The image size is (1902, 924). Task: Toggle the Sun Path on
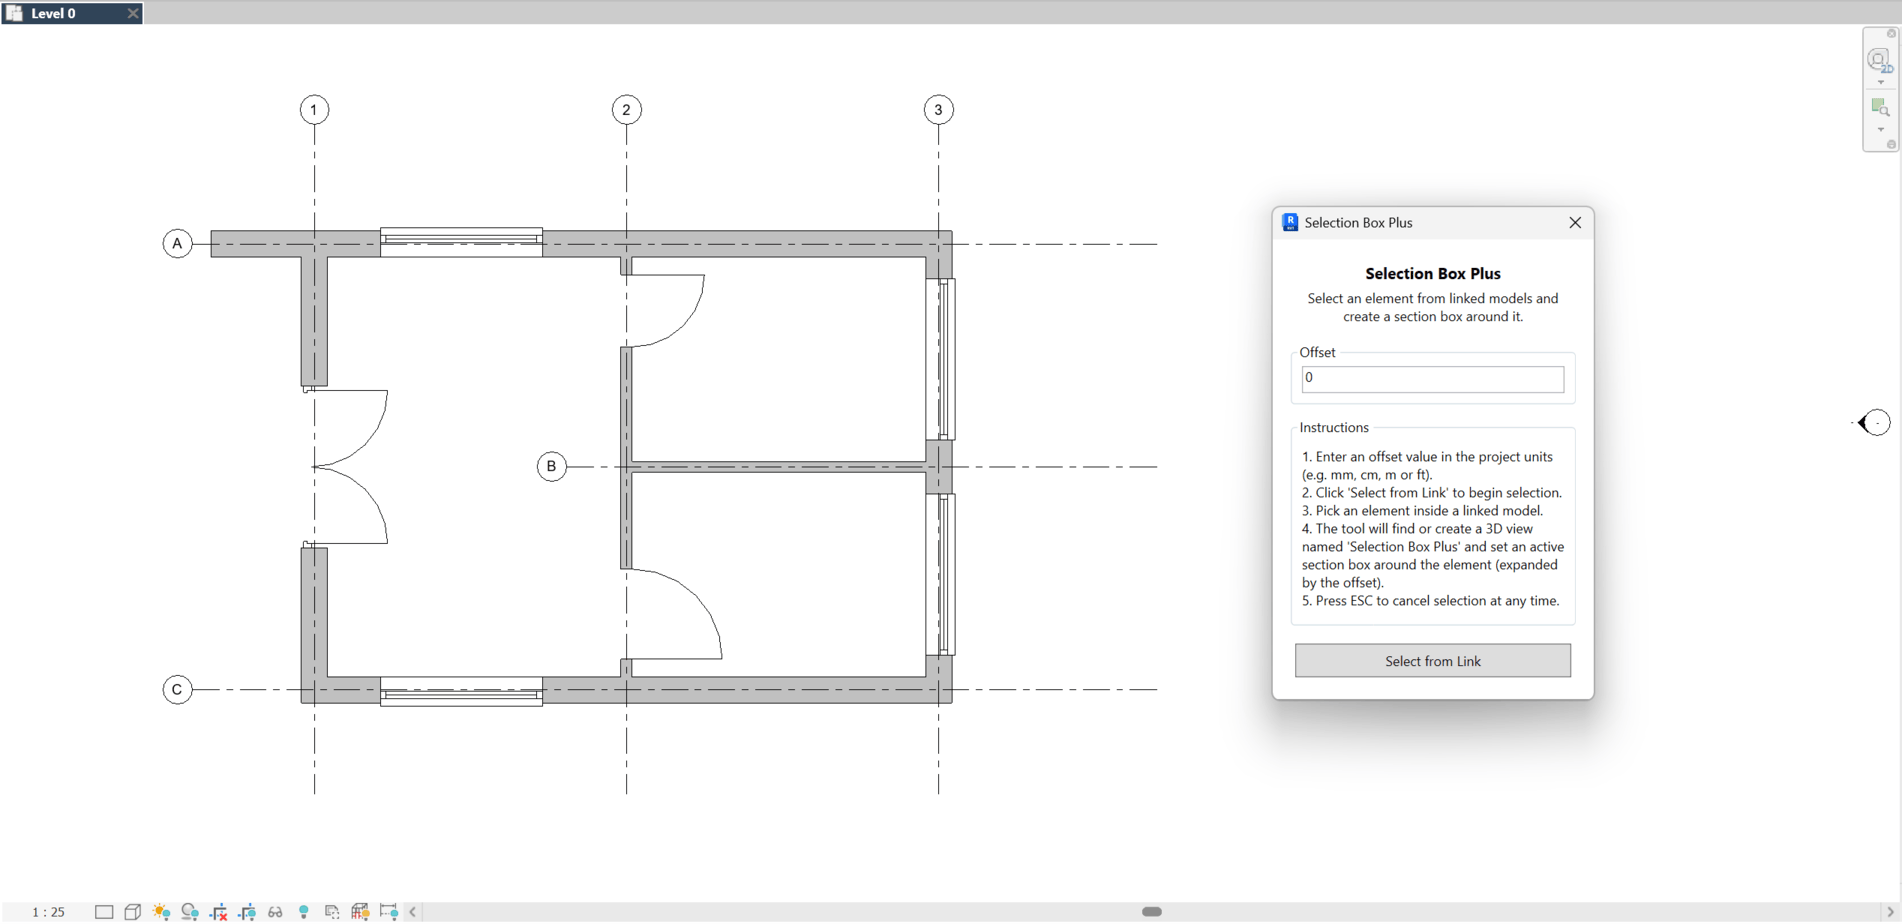[x=161, y=911]
